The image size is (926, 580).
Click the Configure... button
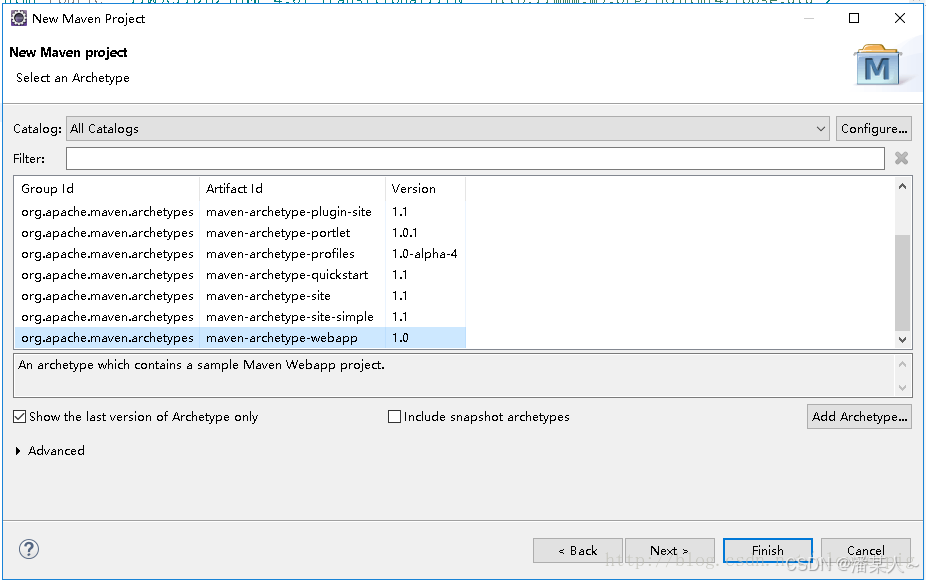(x=873, y=129)
